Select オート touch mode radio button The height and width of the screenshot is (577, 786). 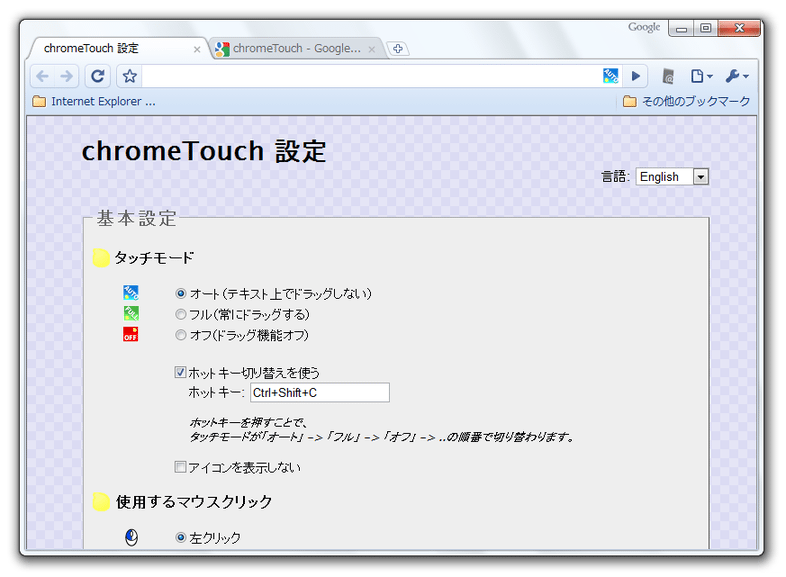coord(180,293)
